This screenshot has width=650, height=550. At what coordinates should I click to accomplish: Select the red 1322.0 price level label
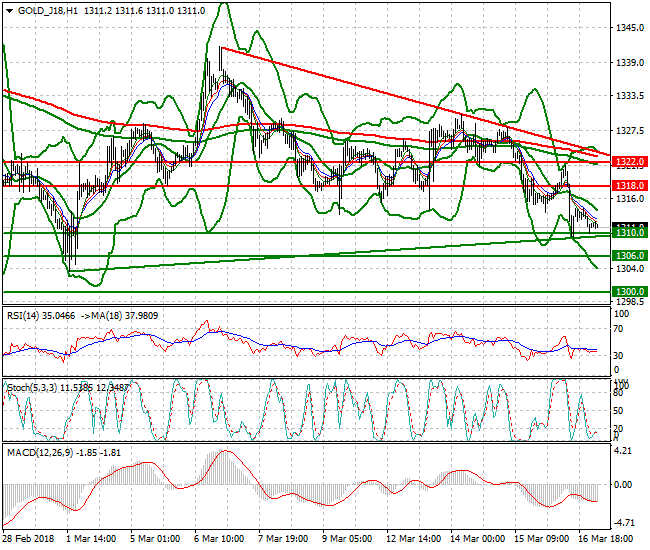pyautogui.click(x=630, y=162)
